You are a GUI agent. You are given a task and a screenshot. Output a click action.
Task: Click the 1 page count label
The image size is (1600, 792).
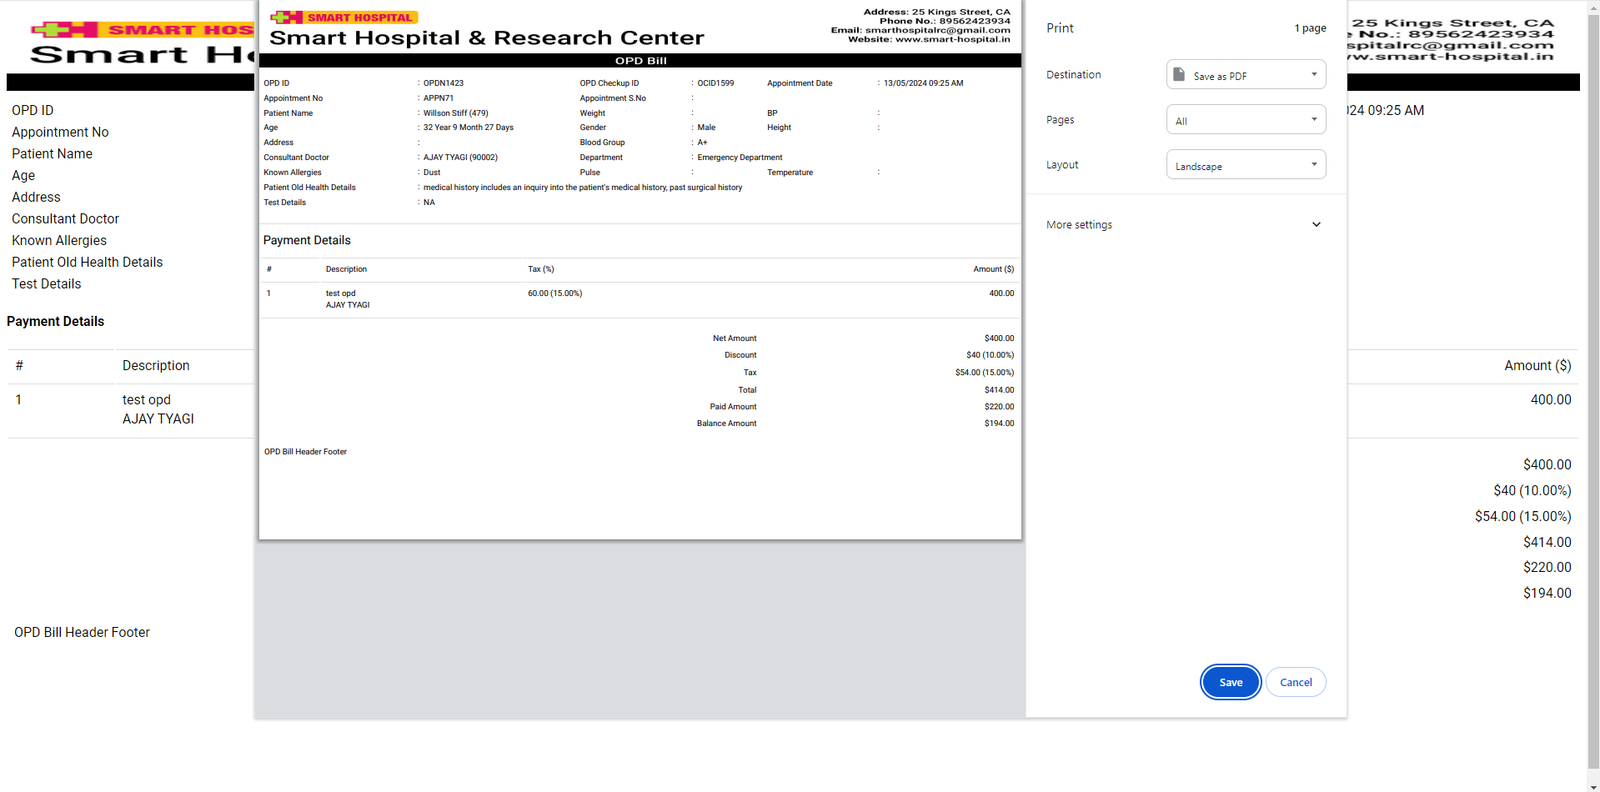coord(1310,28)
